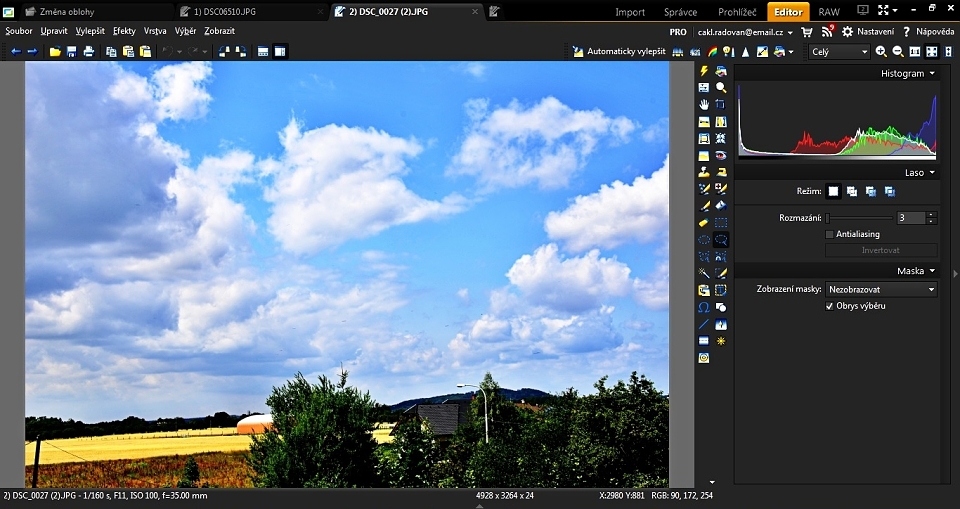
Task: Open the shopping cart icon
Action: click(x=807, y=32)
